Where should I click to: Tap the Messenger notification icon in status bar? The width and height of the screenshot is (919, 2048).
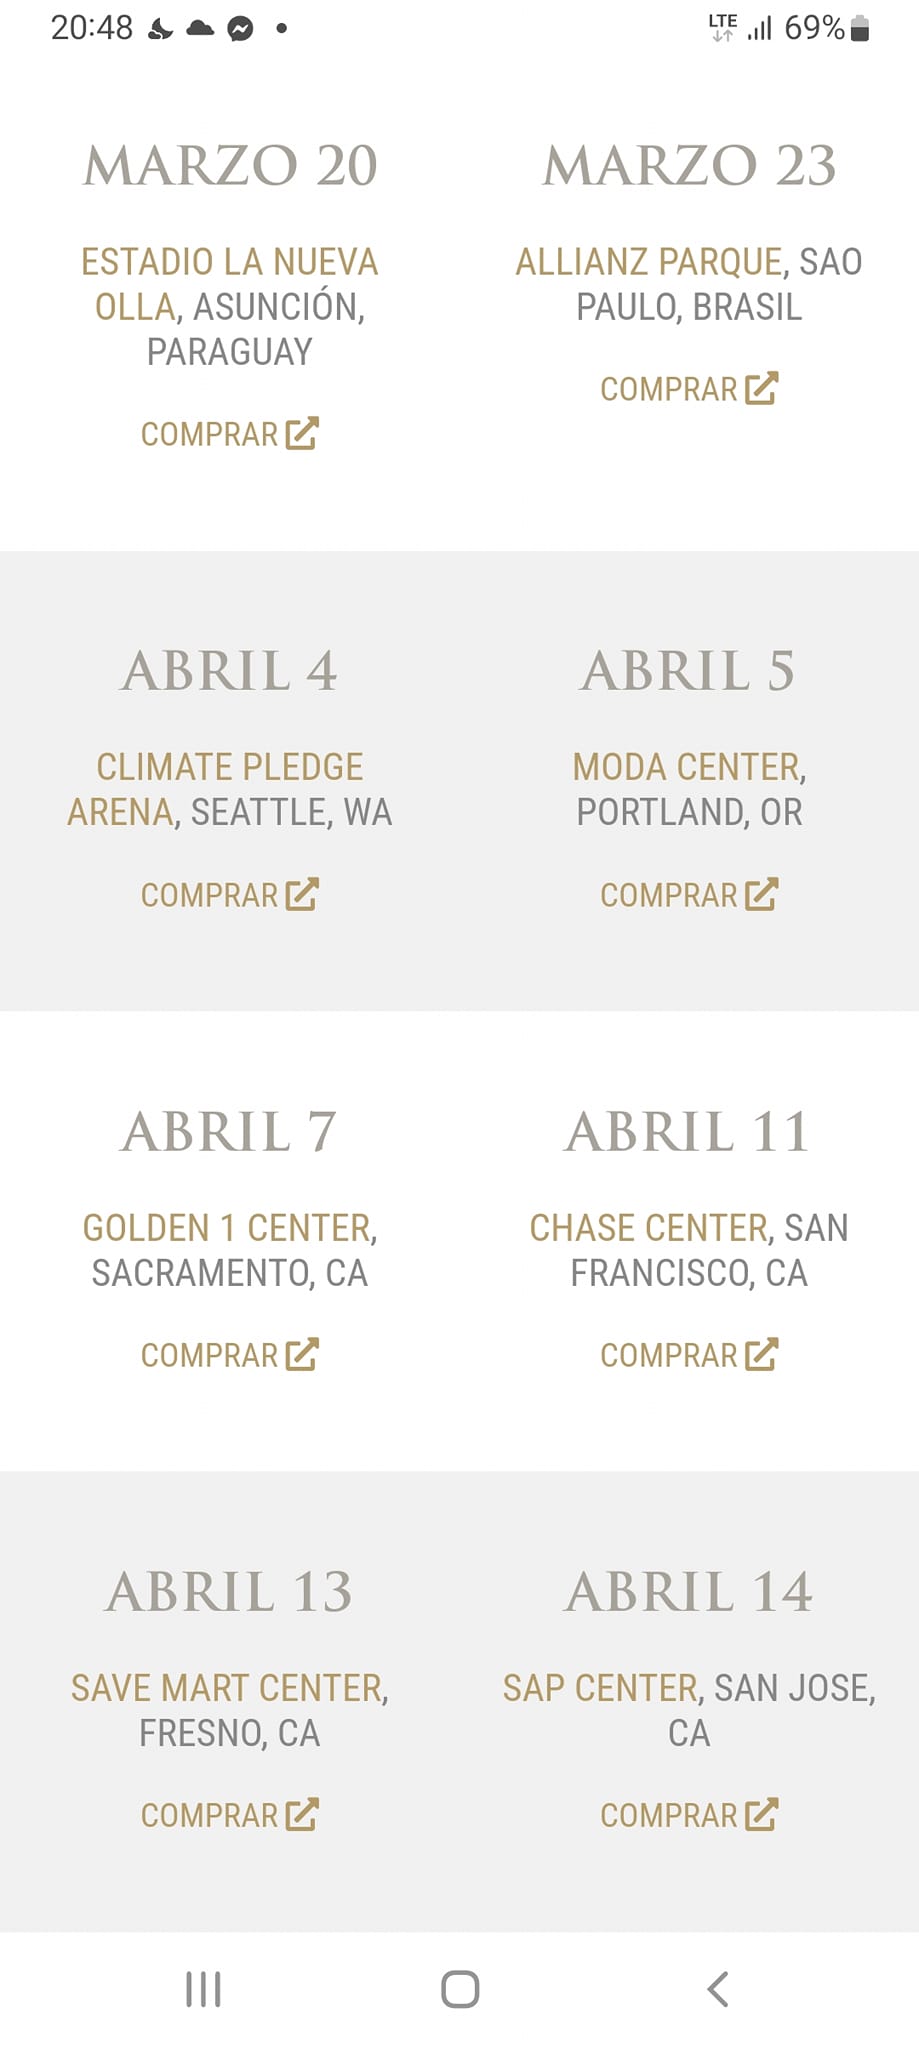point(240,29)
